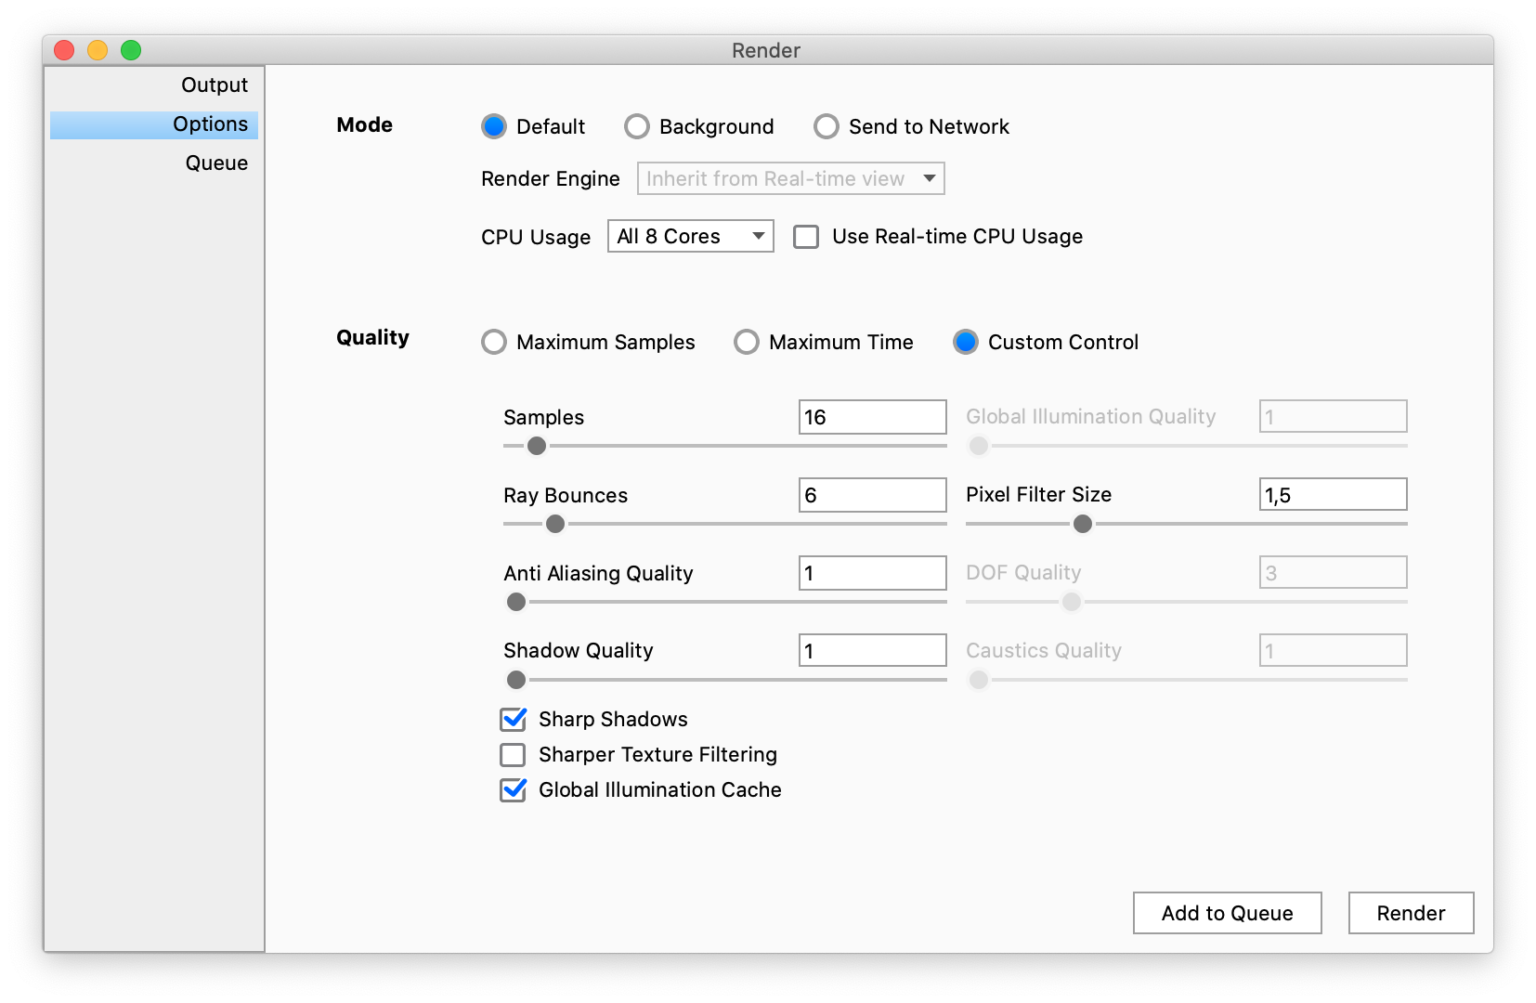Enable Use Real-time CPU Usage
The height and width of the screenshot is (1003, 1536).
[807, 236]
